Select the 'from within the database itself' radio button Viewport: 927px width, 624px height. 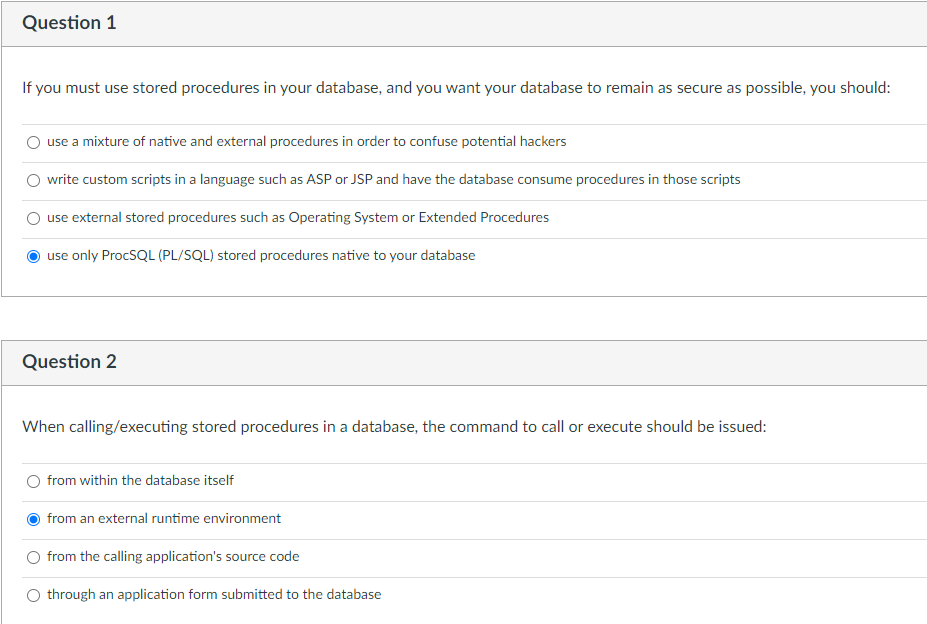point(34,481)
